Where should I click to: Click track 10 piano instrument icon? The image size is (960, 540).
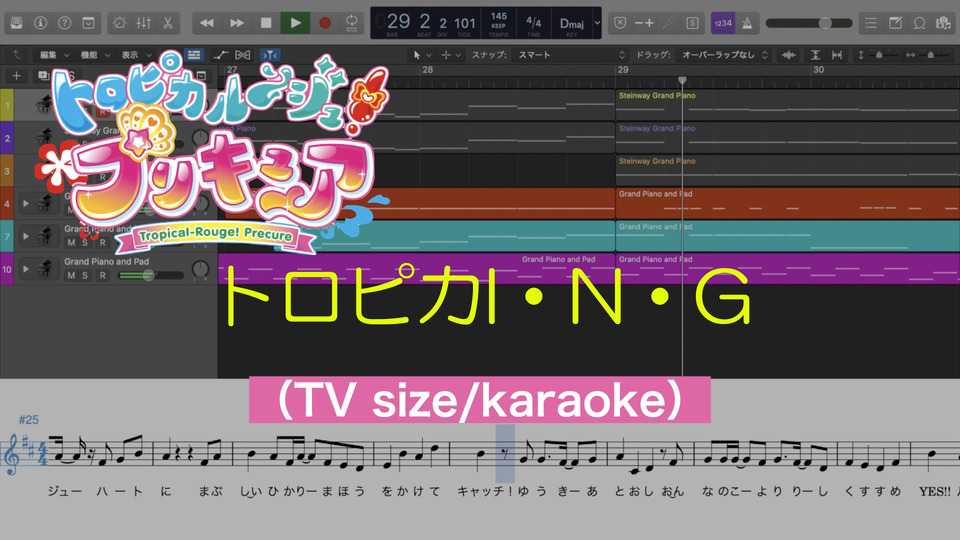pos(45,268)
